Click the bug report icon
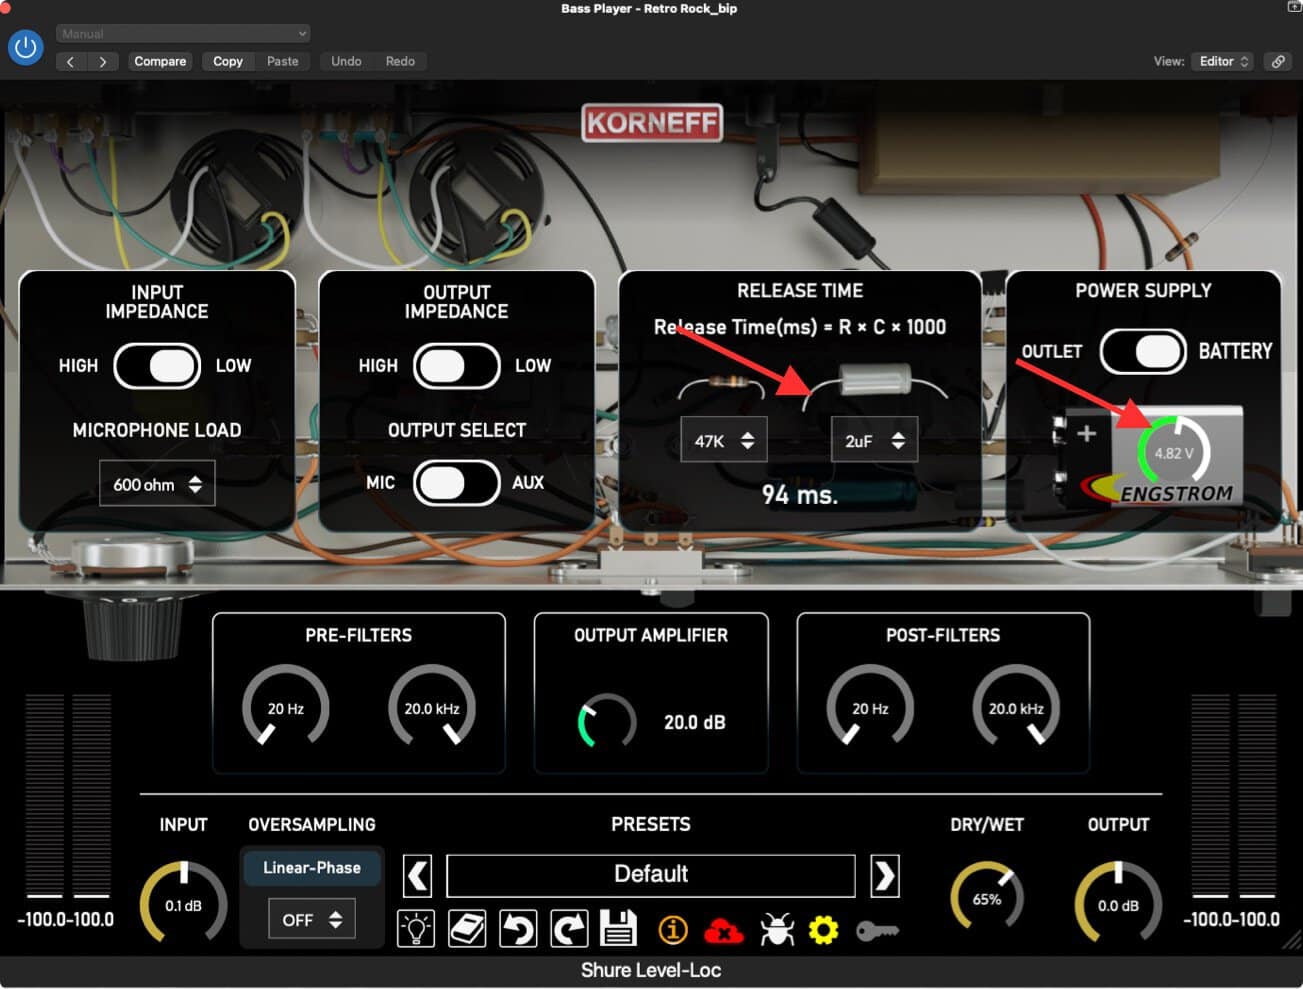 coord(776,931)
